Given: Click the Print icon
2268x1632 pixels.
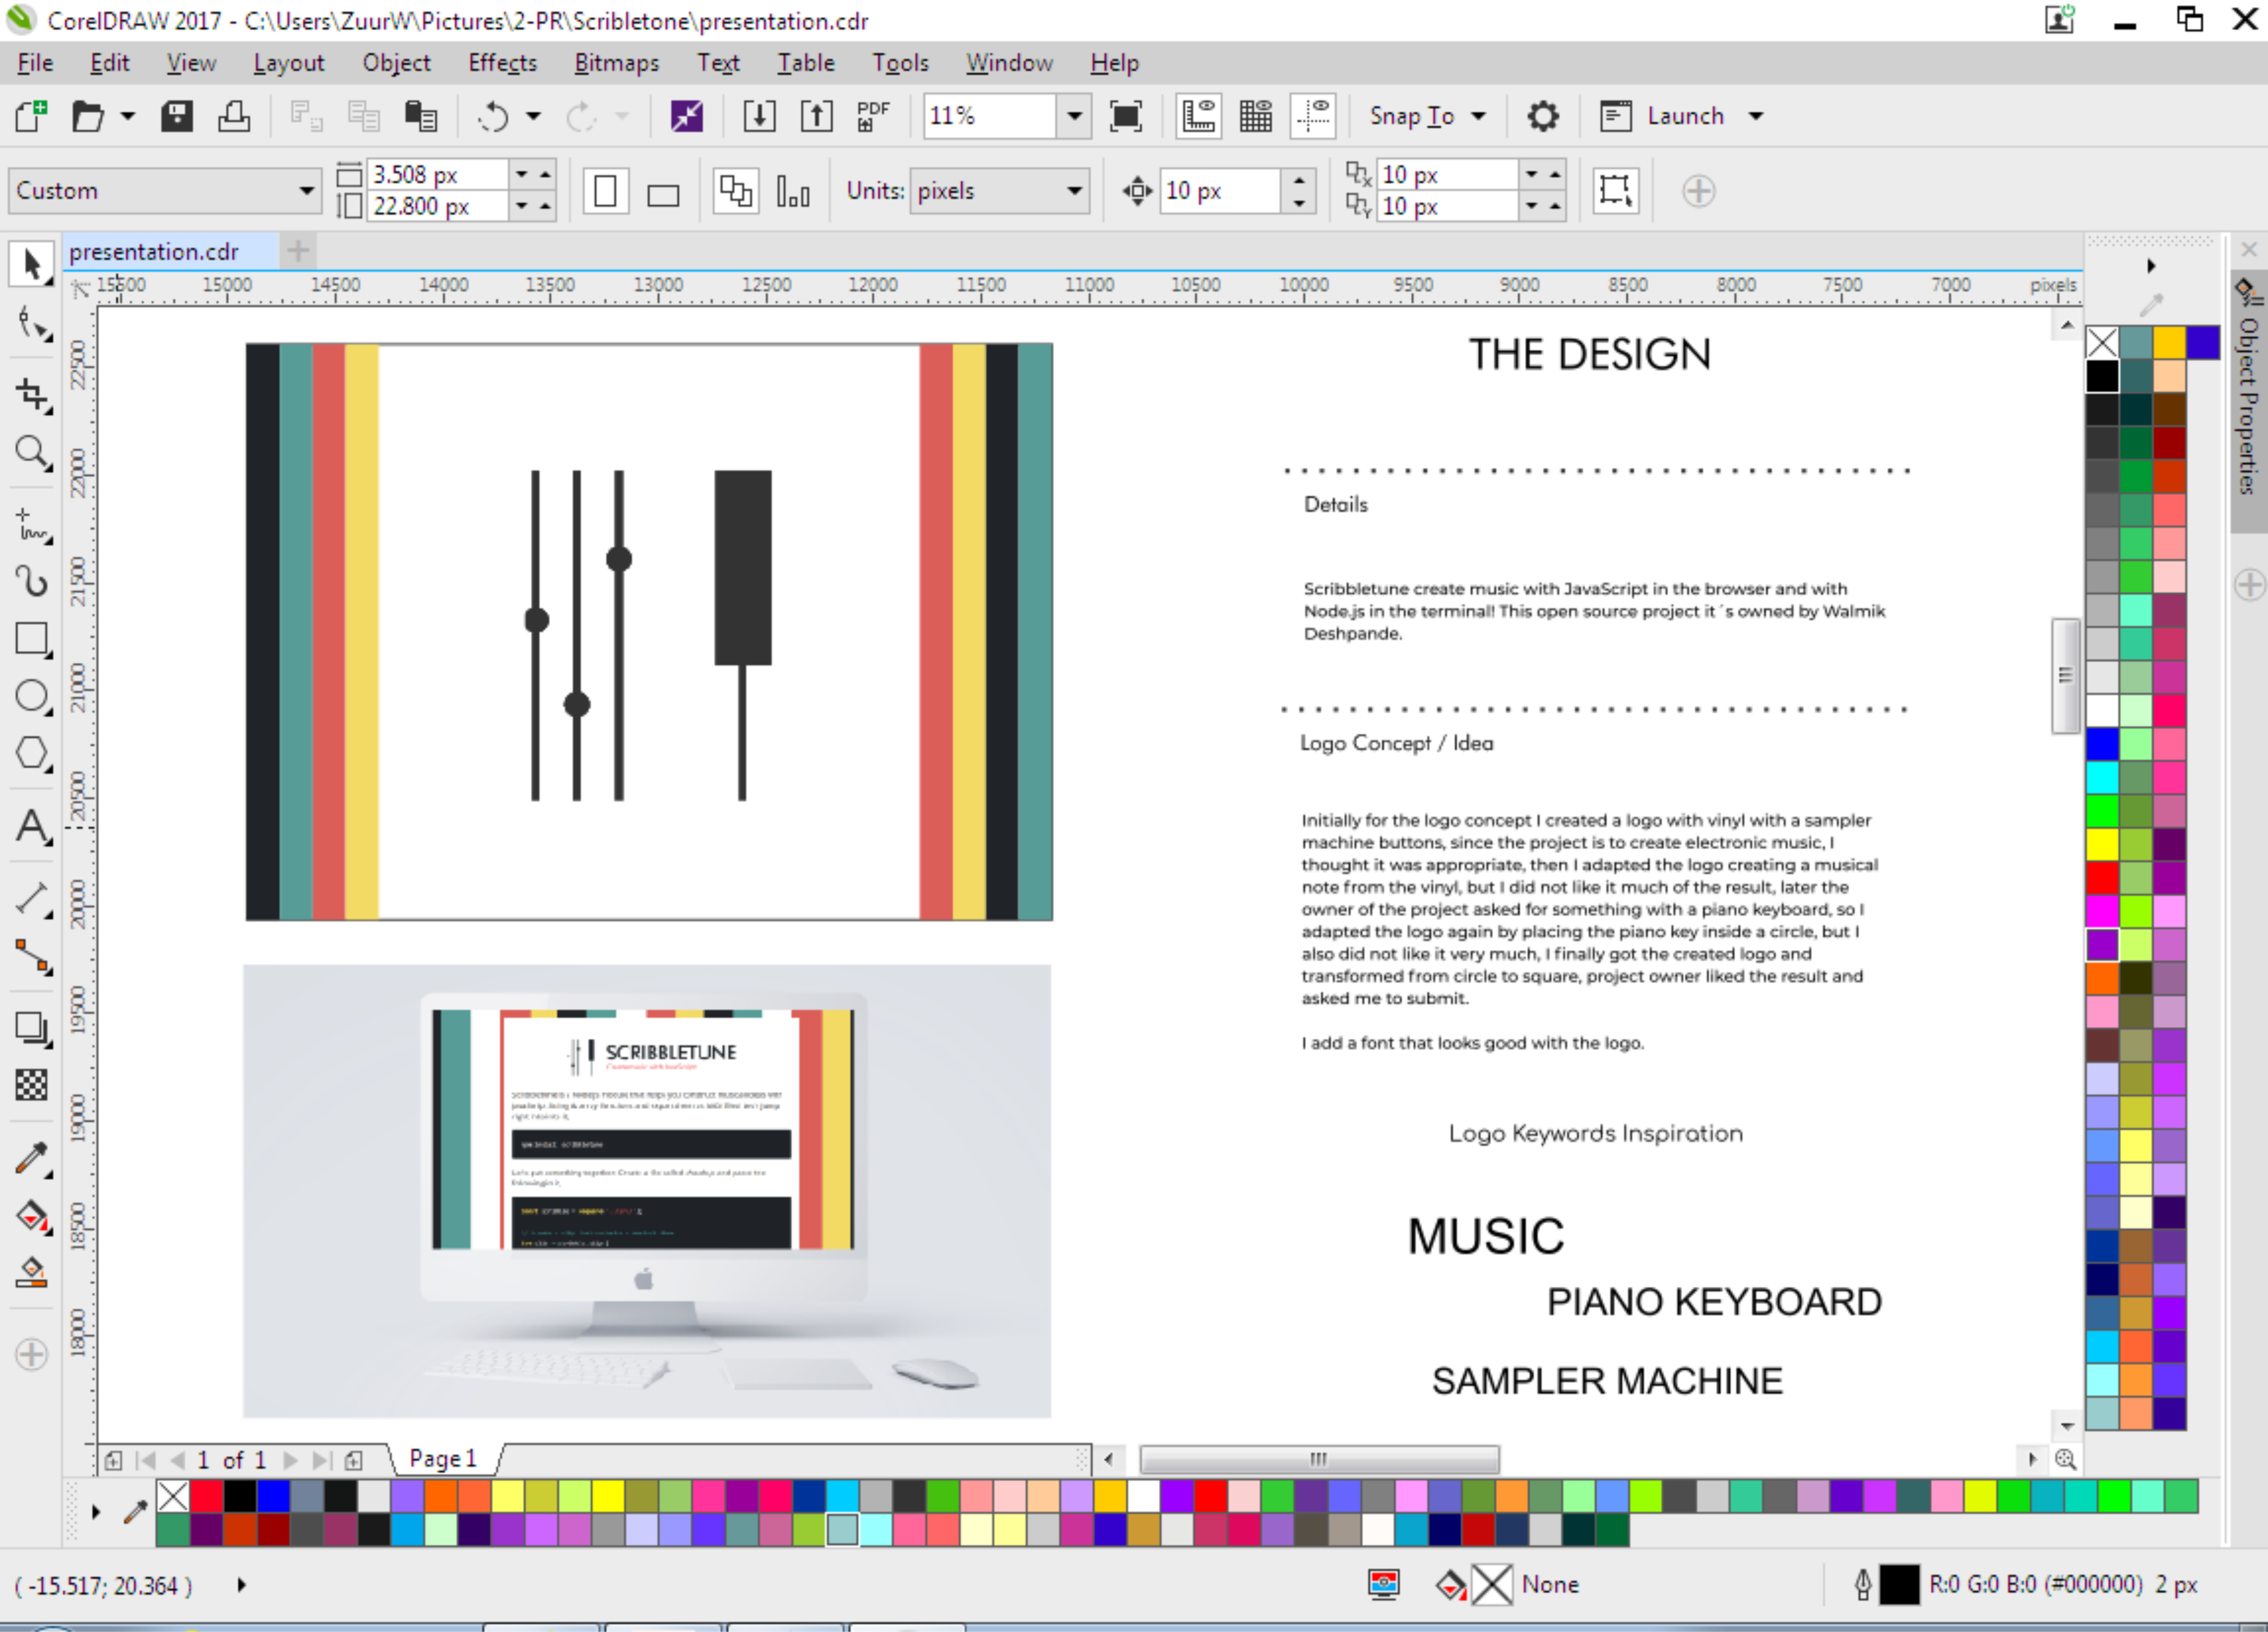Looking at the screenshot, I should pos(234,116).
